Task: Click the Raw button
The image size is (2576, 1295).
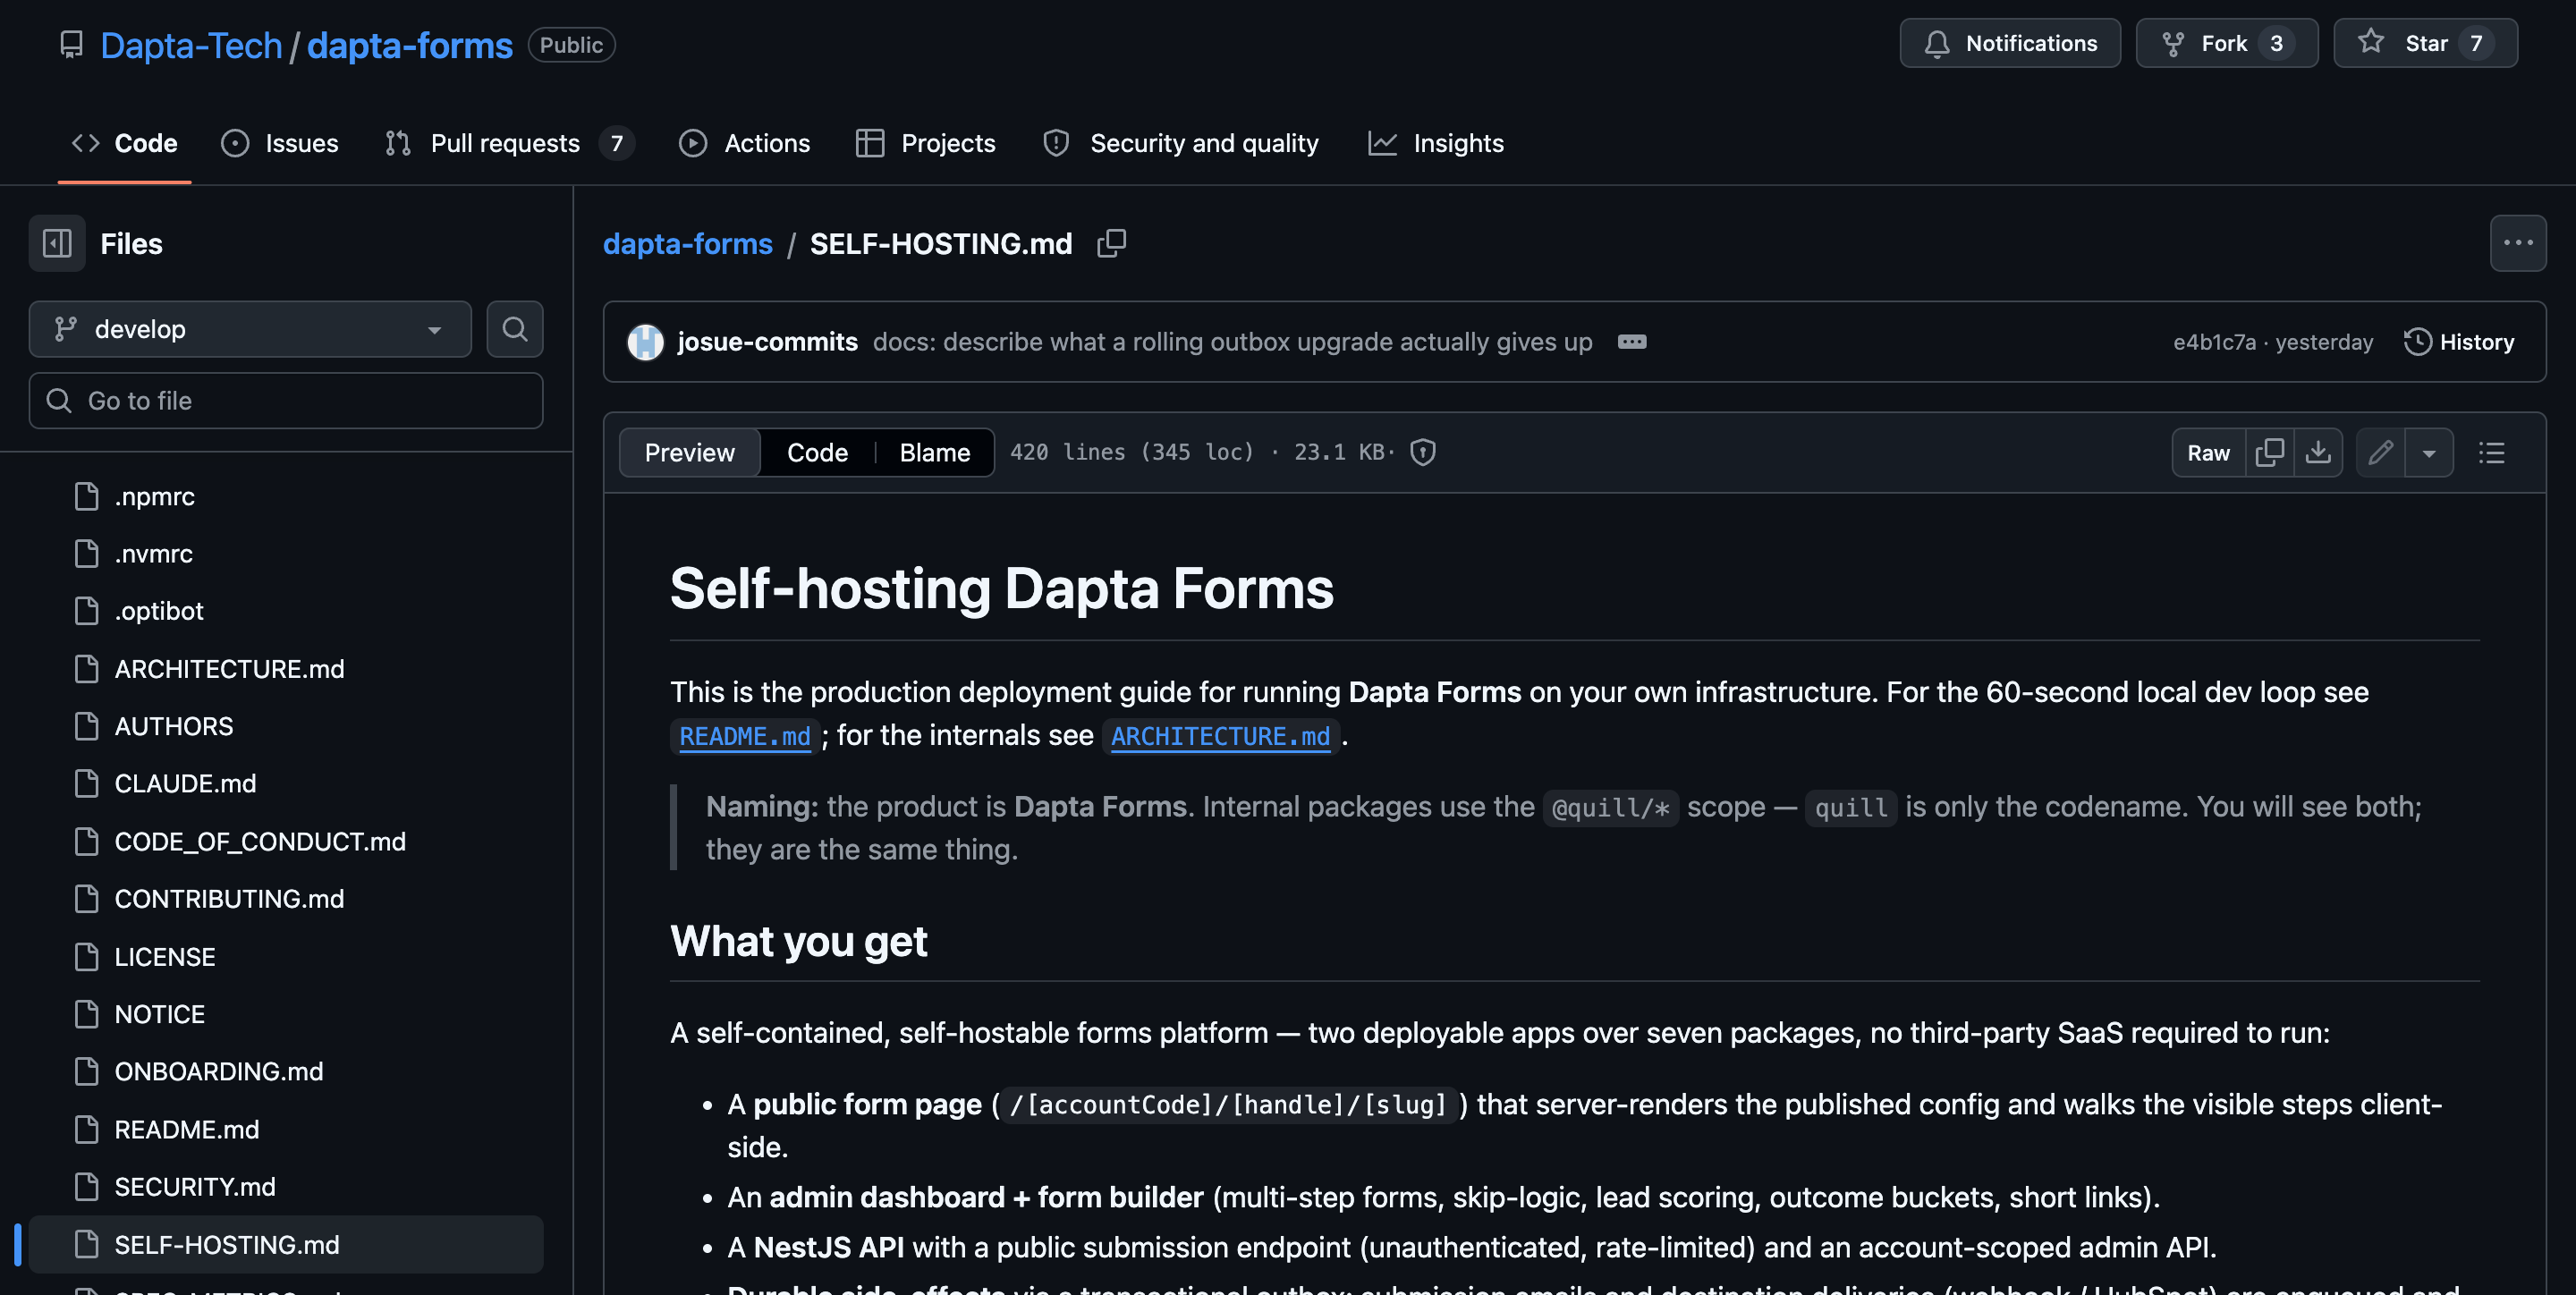Action: click(x=2208, y=452)
